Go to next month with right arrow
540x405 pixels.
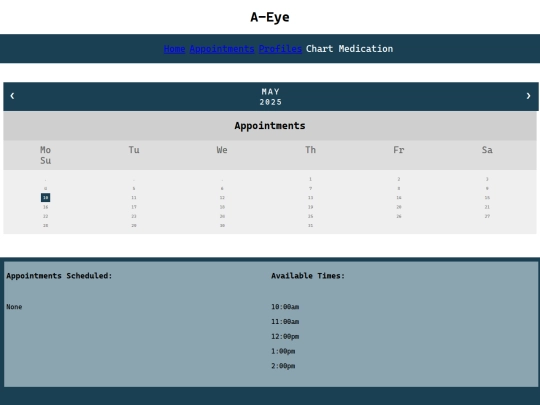pyautogui.click(x=528, y=96)
